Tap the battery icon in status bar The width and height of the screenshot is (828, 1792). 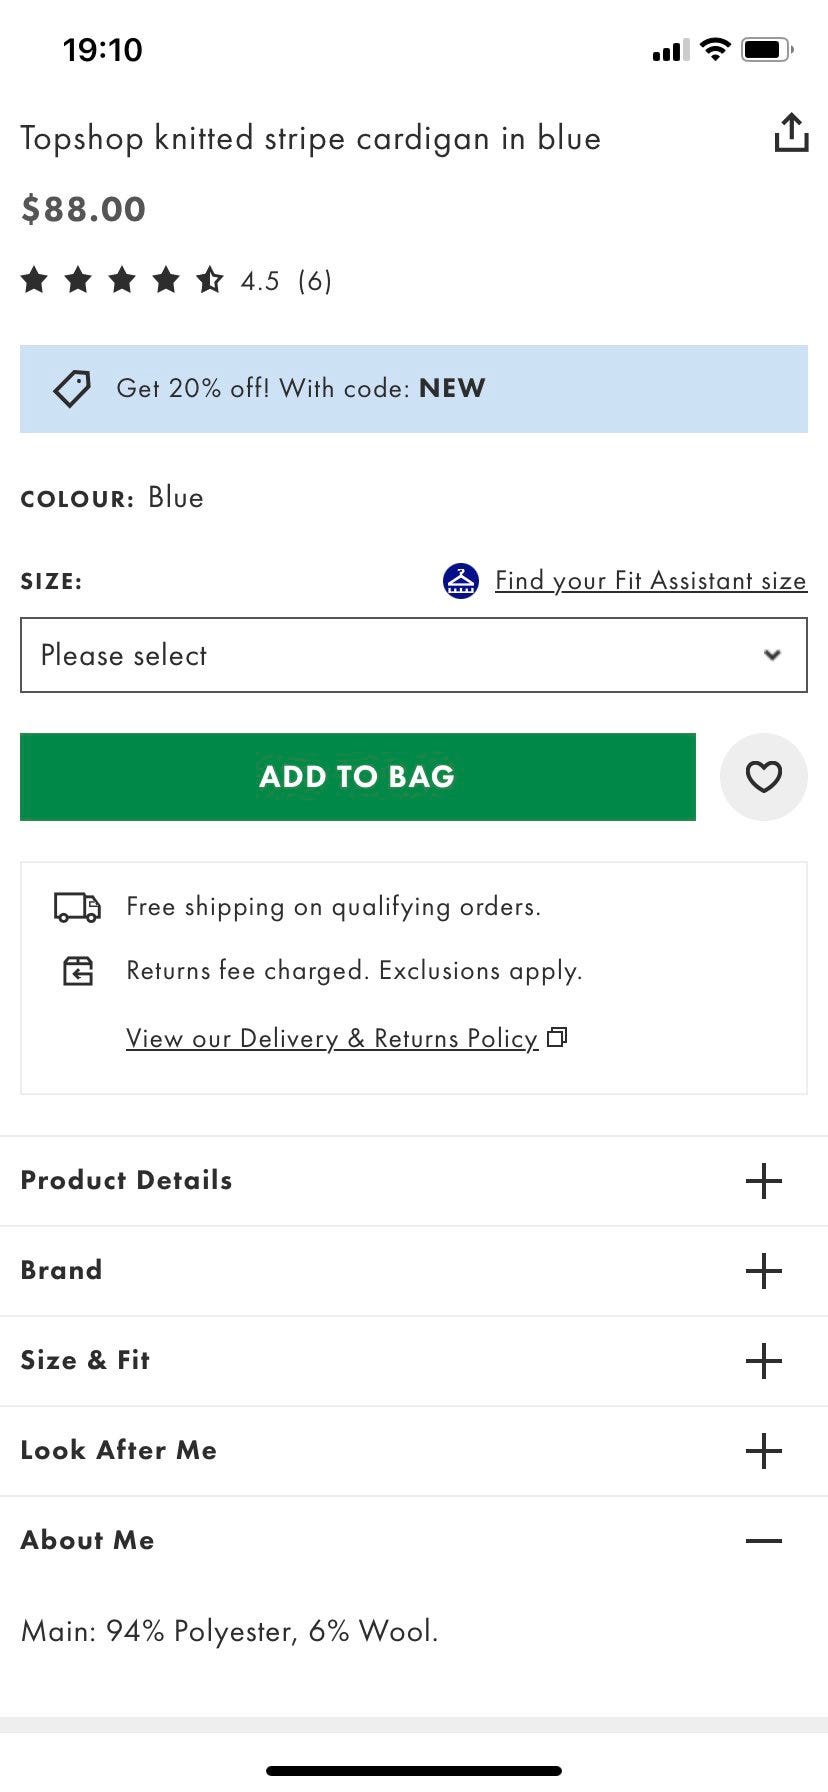coord(767,49)
